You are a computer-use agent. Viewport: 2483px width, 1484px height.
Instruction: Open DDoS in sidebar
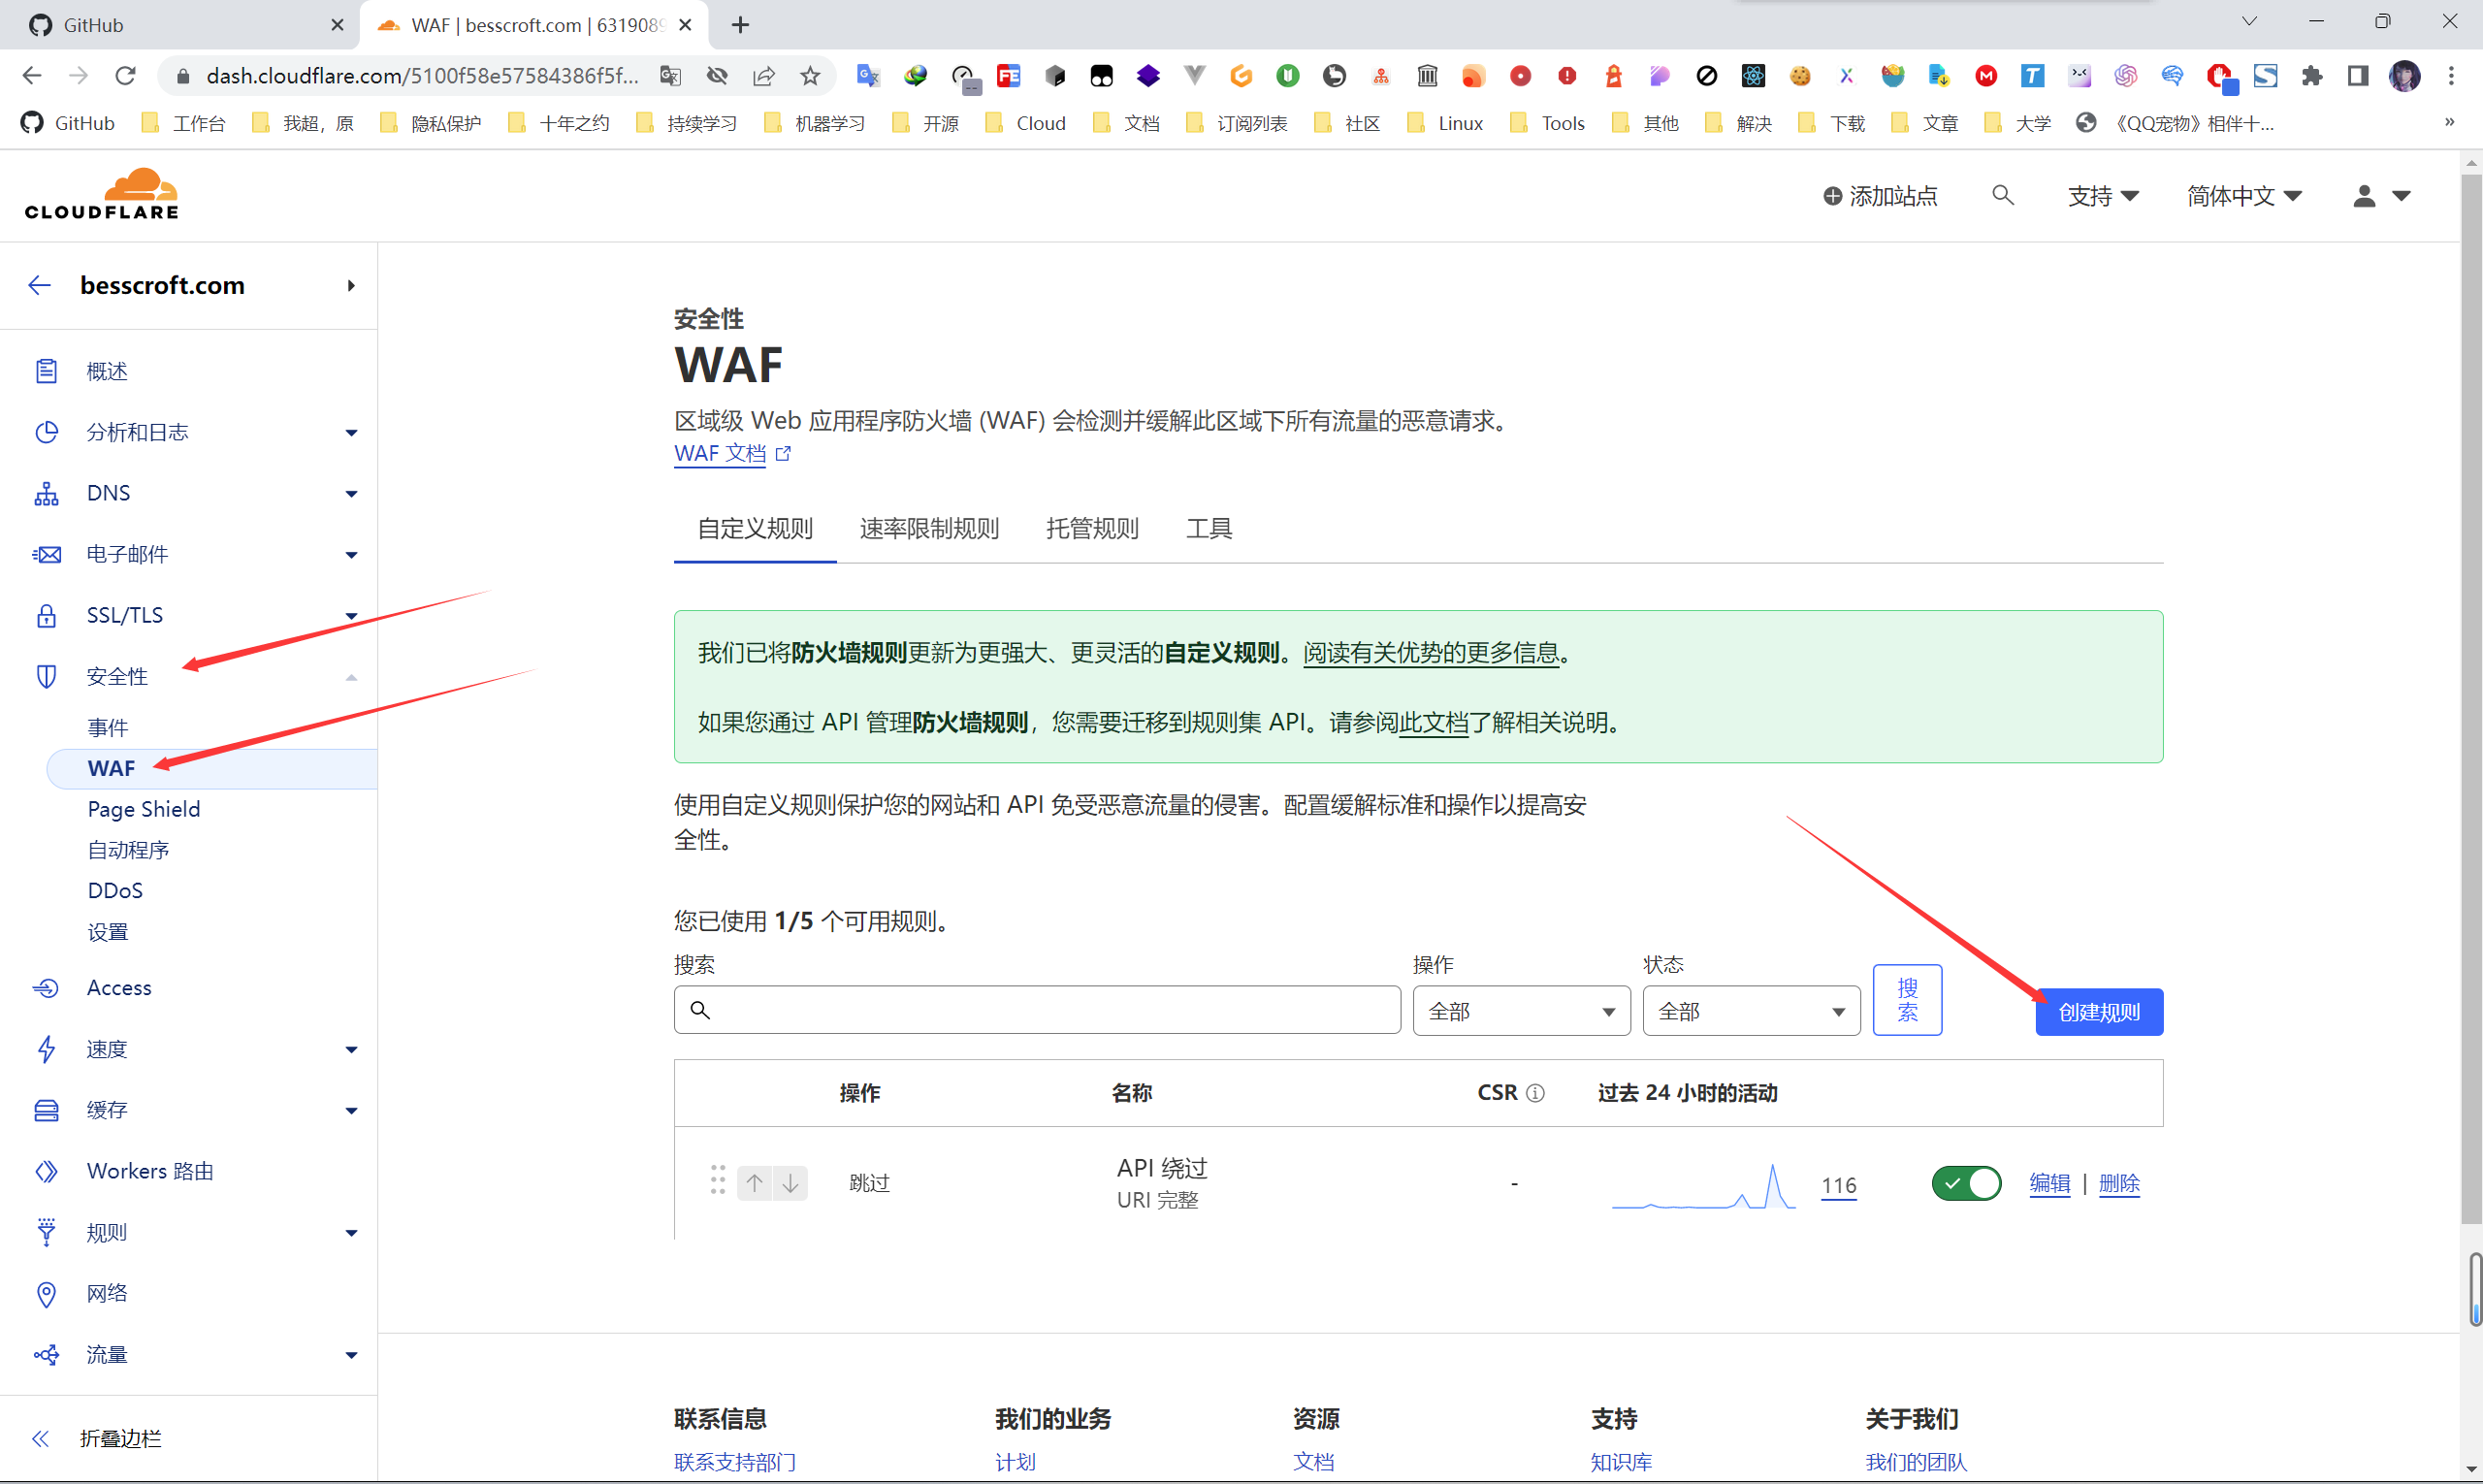pyautogui.click(x=115, y=890)
